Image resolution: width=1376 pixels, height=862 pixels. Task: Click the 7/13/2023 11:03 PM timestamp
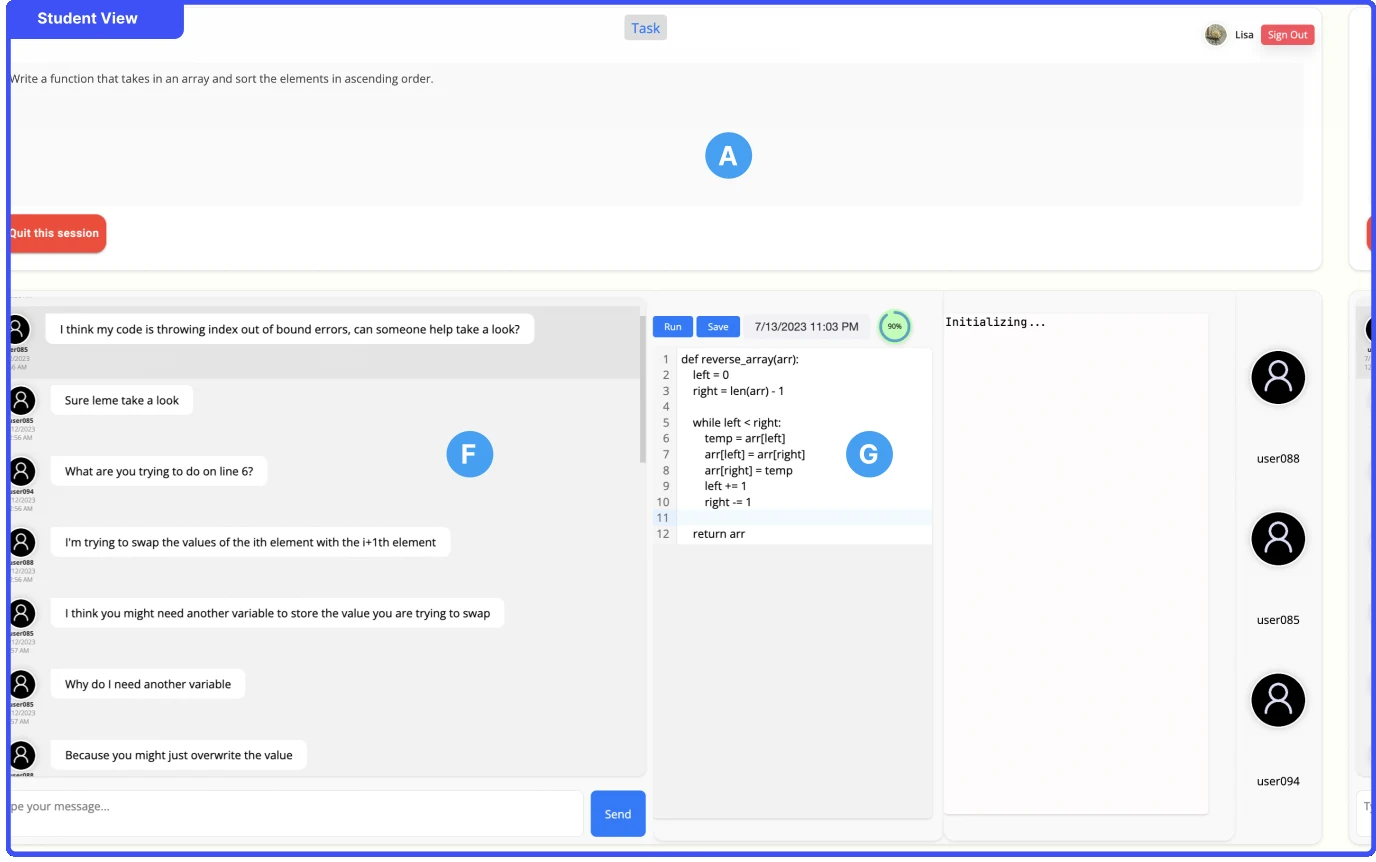[806, 327]
